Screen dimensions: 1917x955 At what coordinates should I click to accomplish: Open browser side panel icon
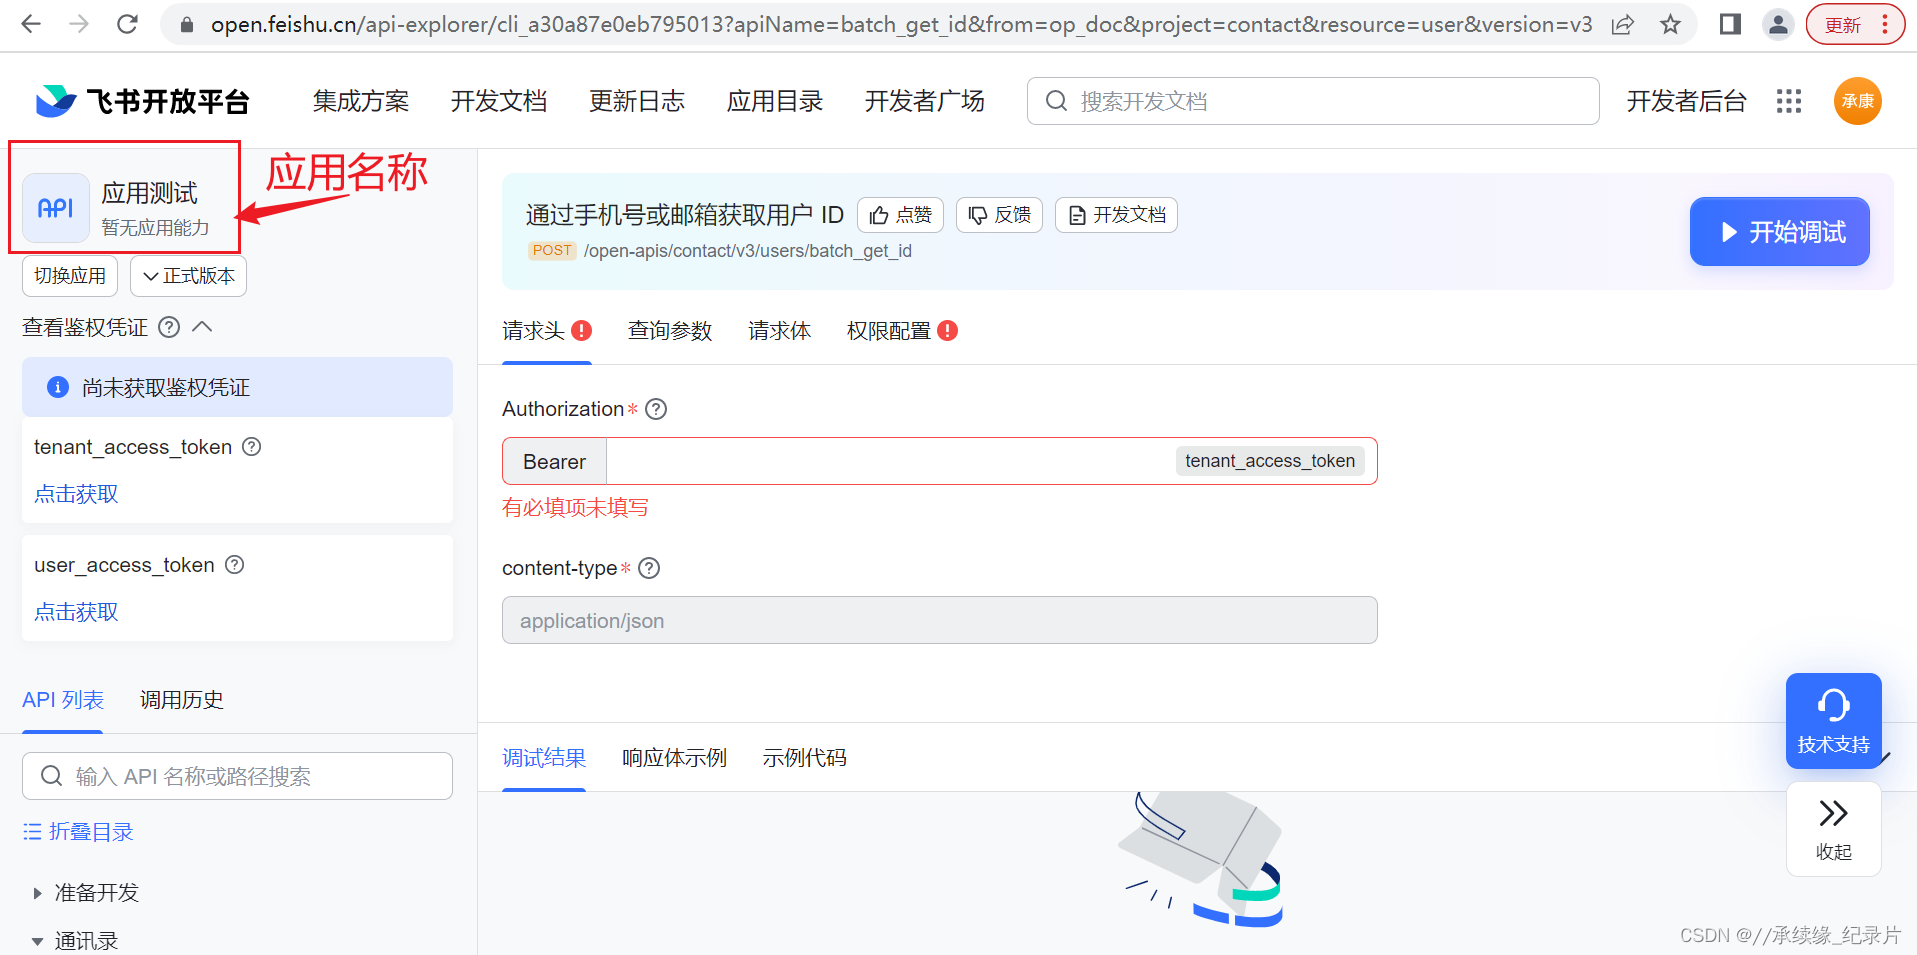click(1730, 24)
